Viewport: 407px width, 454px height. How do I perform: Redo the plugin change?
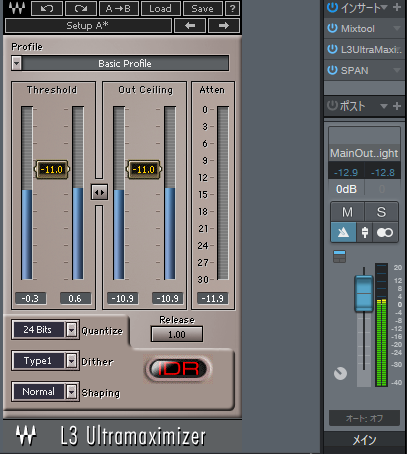(81, 8)
